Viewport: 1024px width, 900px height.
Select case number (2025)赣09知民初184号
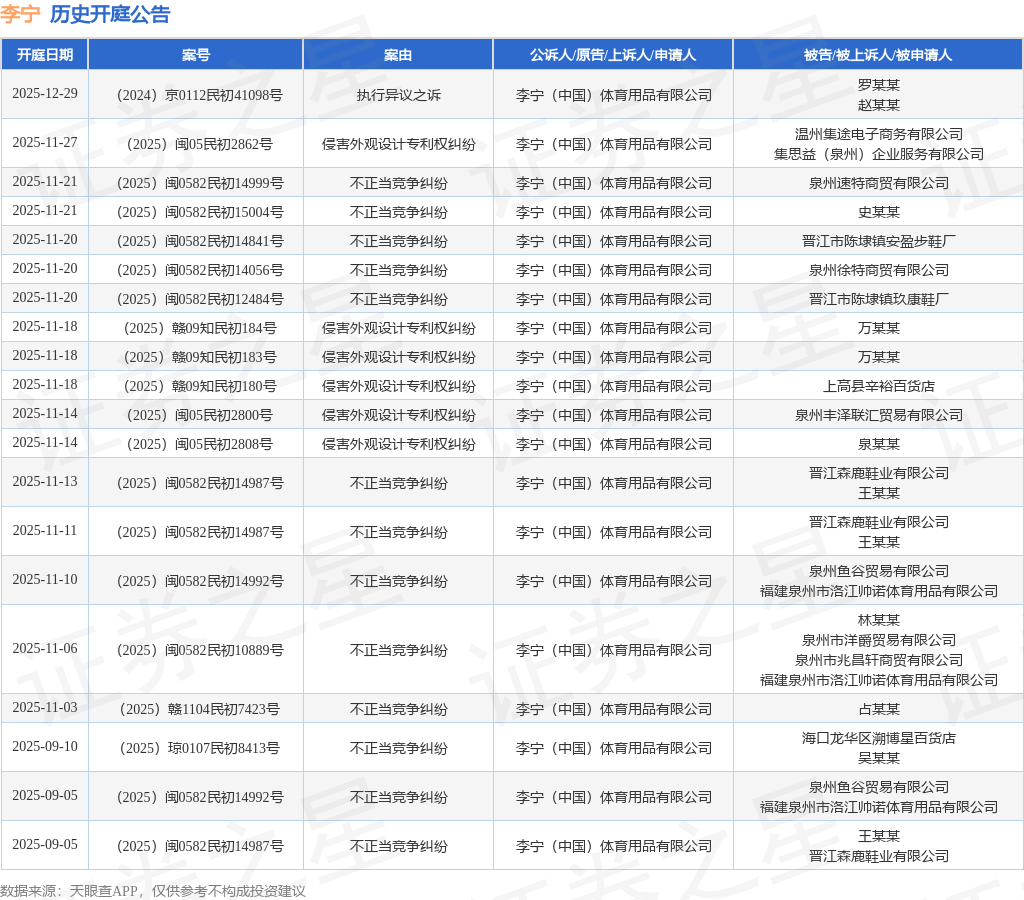pos(199,329)
